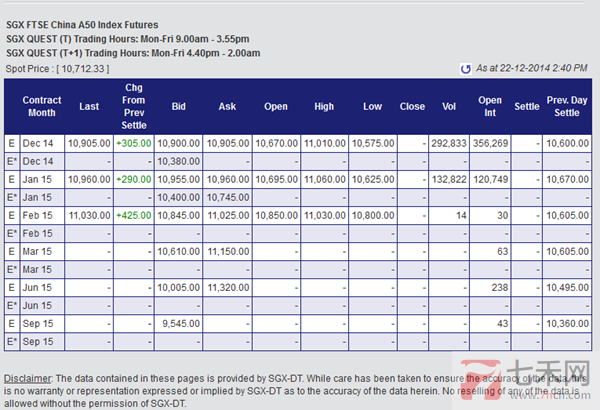Click the E* Mar 15 contract month cell
The height and width of the screenshot is (410, 600).
(x=42, y=270)
